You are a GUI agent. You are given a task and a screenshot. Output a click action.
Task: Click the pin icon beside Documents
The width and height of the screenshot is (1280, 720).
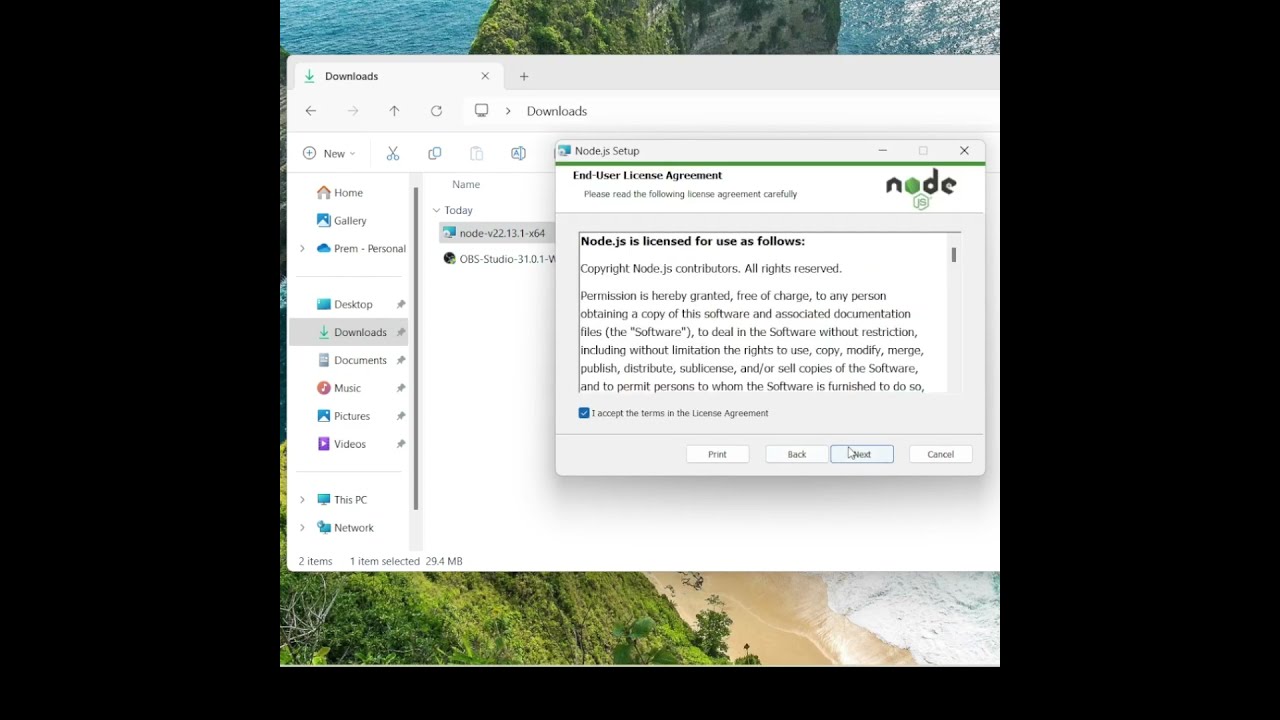click(x=401, y=360)
